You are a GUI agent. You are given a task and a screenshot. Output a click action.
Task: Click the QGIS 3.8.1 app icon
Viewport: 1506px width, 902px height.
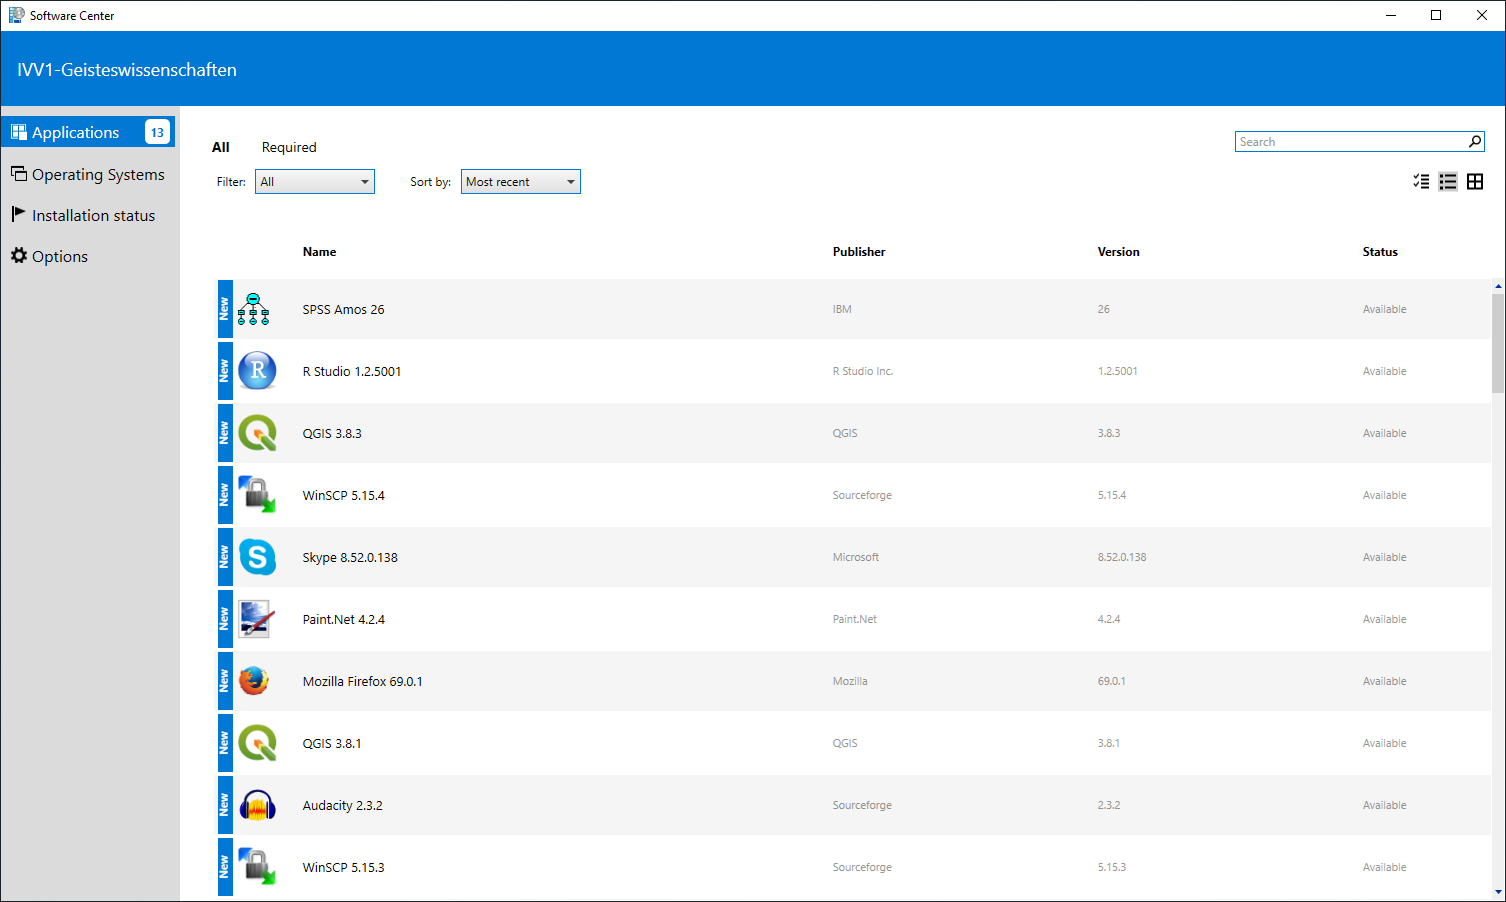pos(257,743)
